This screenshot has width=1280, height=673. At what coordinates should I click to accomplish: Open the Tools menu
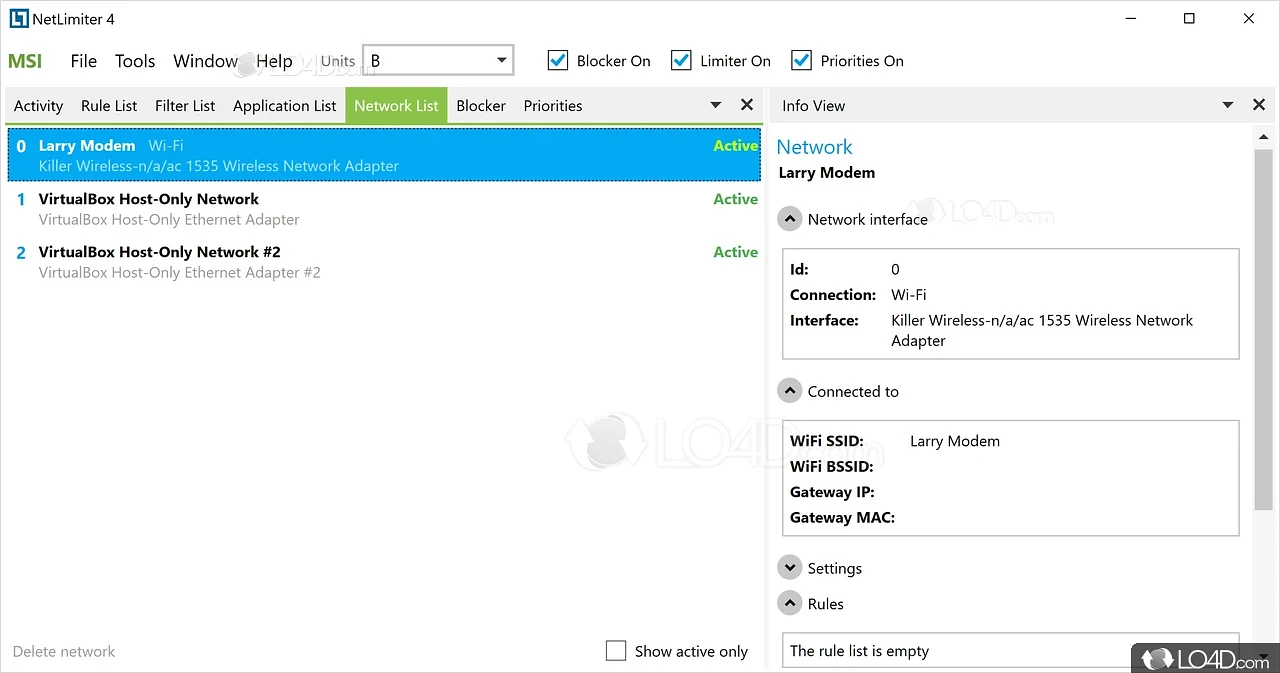click(135, 61)
